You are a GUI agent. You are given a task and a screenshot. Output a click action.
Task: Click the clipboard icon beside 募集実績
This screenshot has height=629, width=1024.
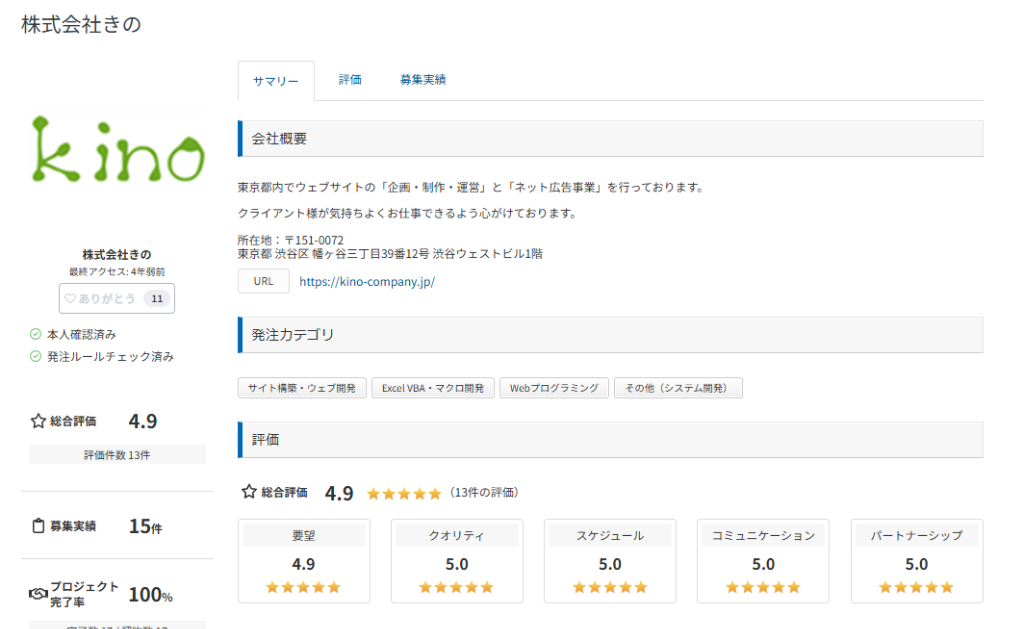[38, 526]
